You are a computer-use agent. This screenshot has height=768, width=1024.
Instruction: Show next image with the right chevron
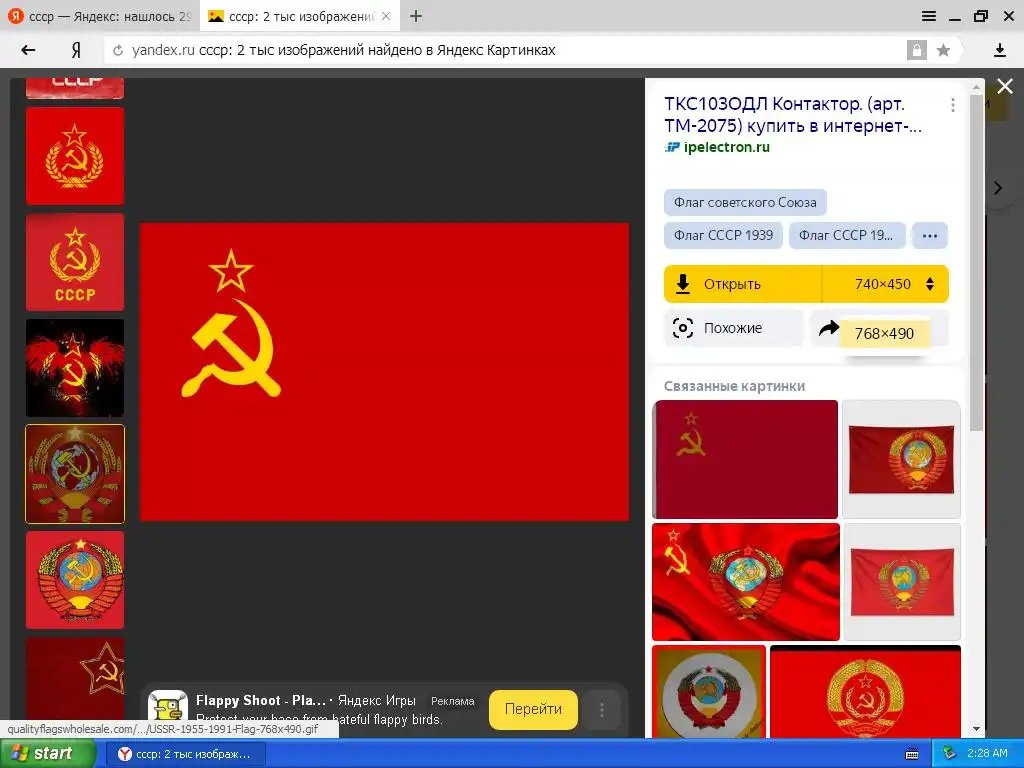pos(997,188)
